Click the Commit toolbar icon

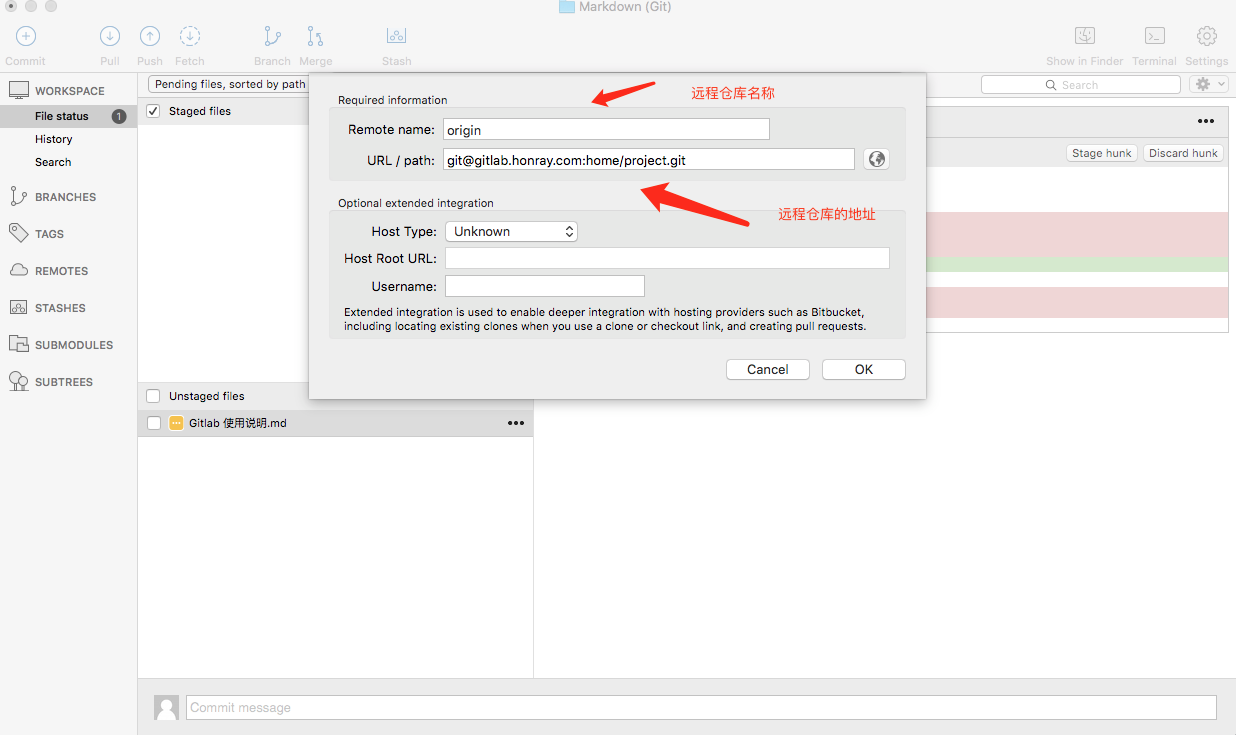point(26,37)
